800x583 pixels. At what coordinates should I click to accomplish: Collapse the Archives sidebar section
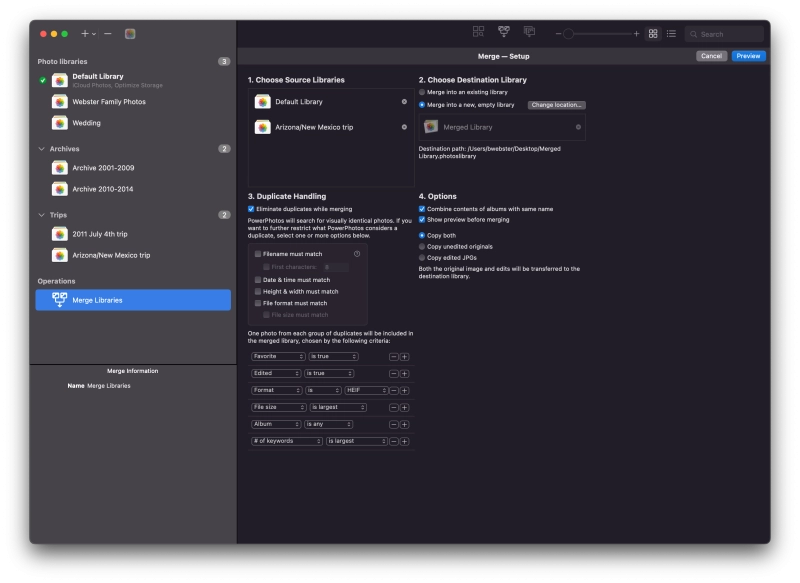40,149
